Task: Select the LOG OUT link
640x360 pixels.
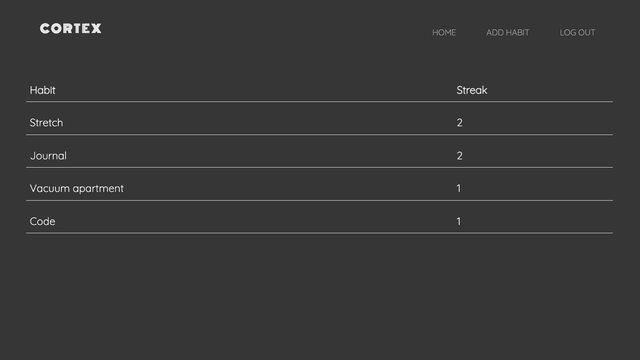Action: 577,33
